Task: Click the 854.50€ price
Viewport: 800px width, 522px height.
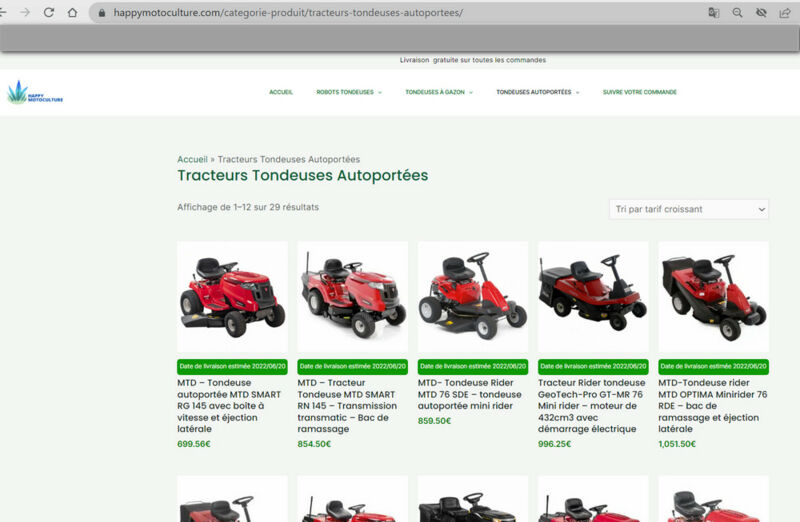Action: pyautogui.click(x=314, y=444)
